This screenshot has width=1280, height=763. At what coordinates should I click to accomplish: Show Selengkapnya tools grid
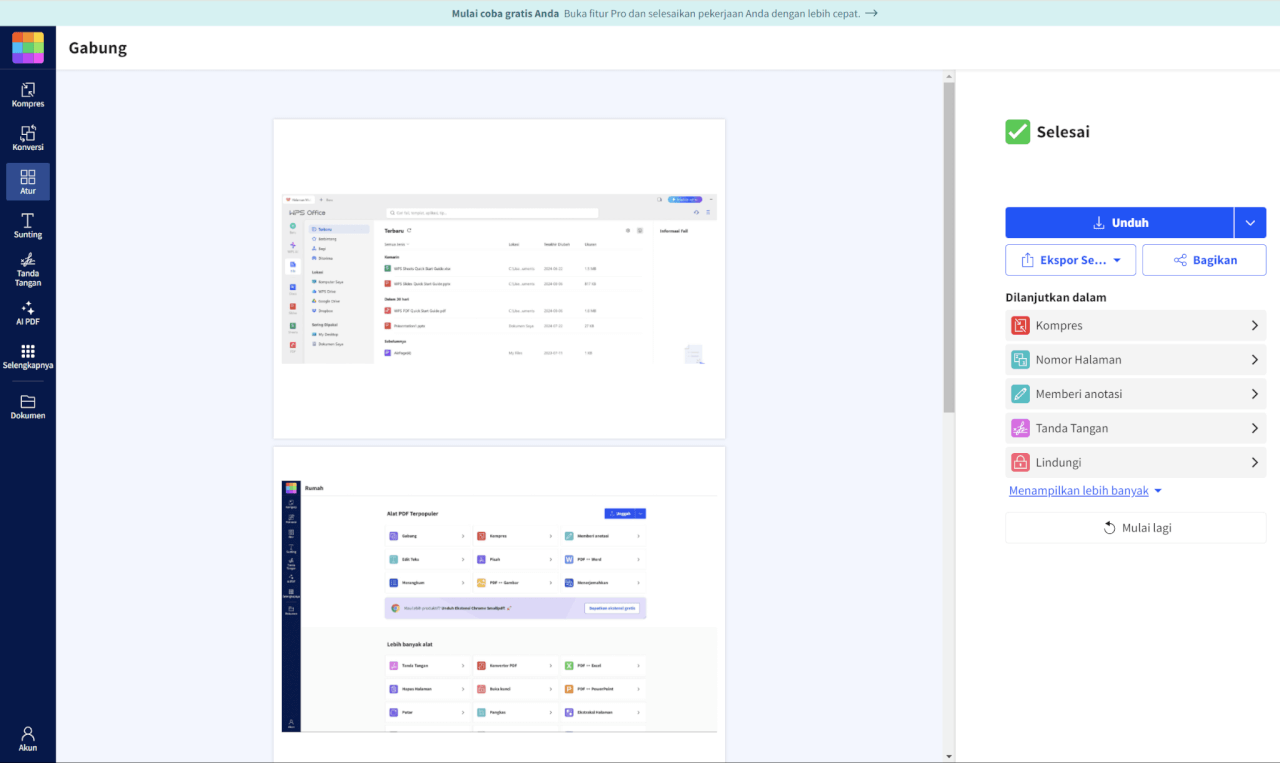tap(28, 357)
